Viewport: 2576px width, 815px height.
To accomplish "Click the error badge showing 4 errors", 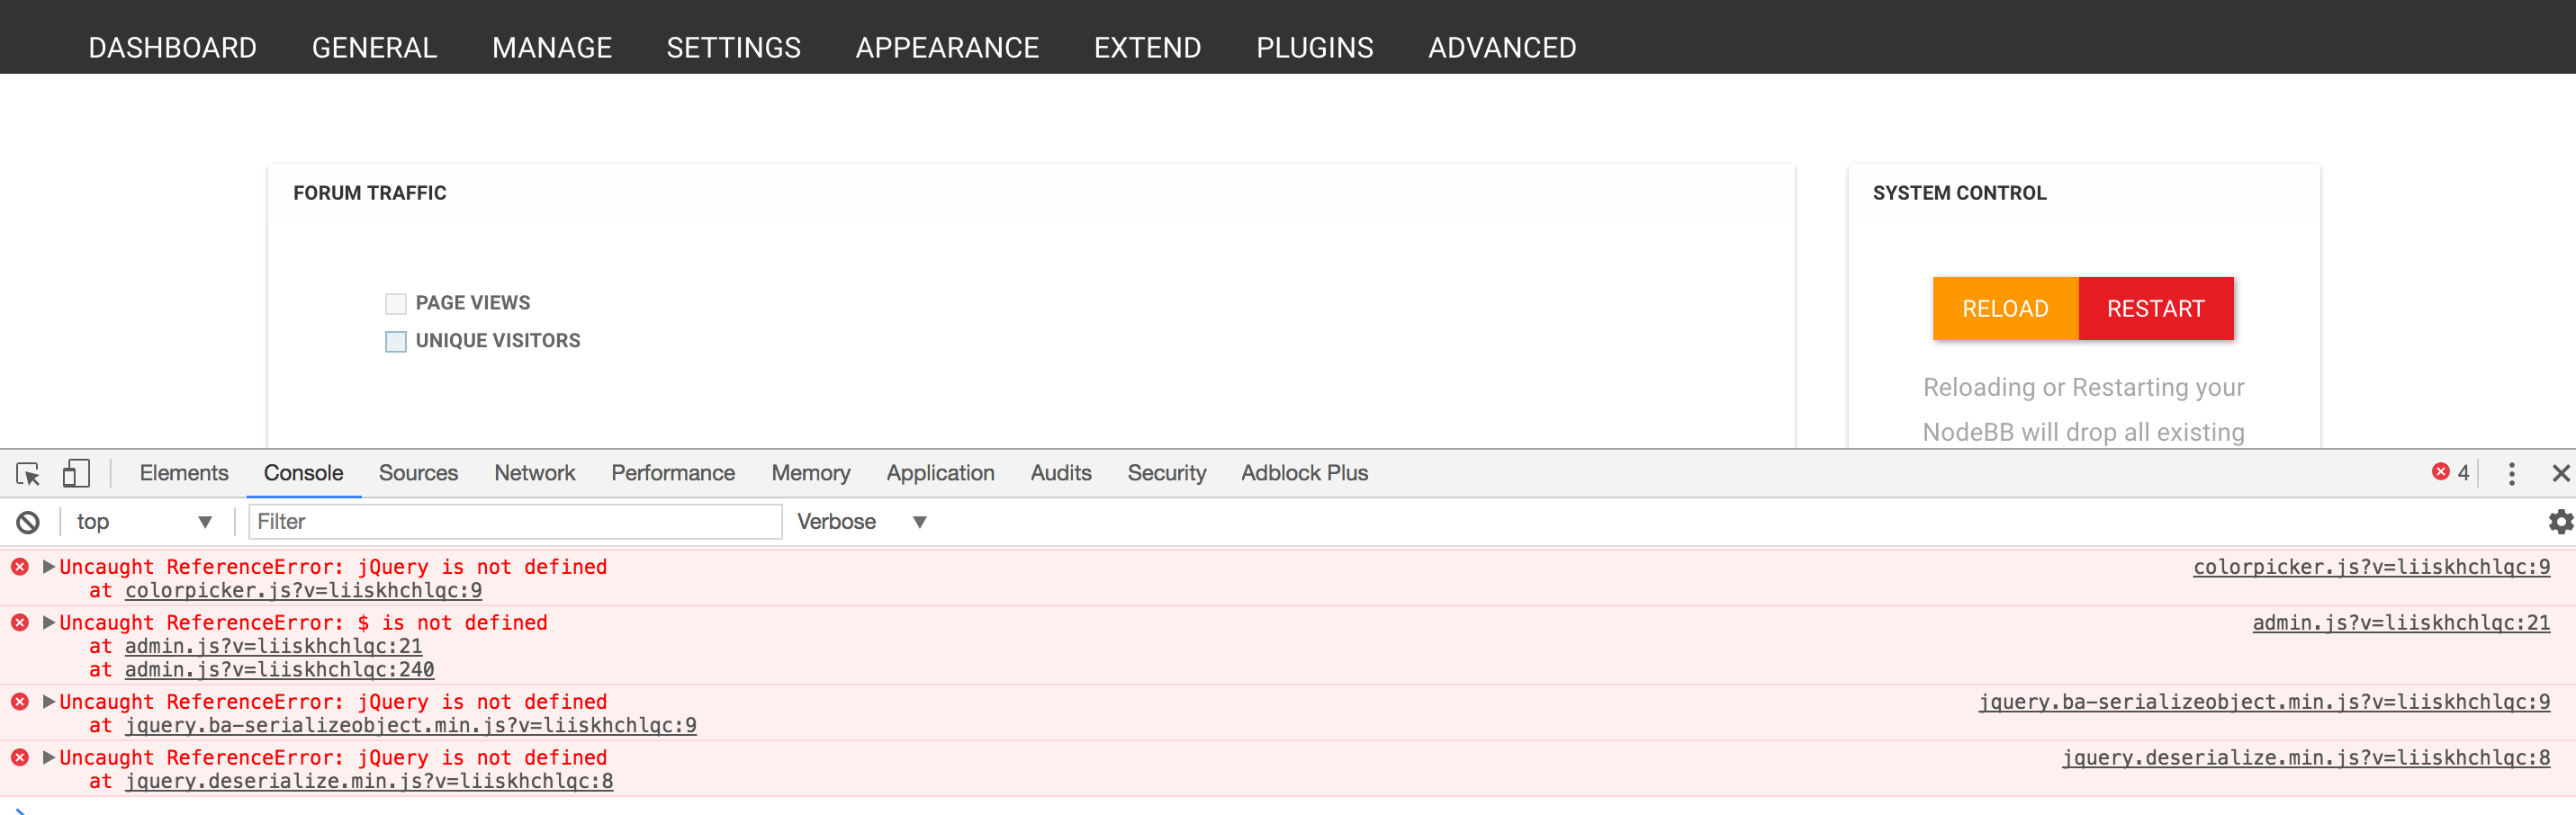I will tap(2450, 473).
